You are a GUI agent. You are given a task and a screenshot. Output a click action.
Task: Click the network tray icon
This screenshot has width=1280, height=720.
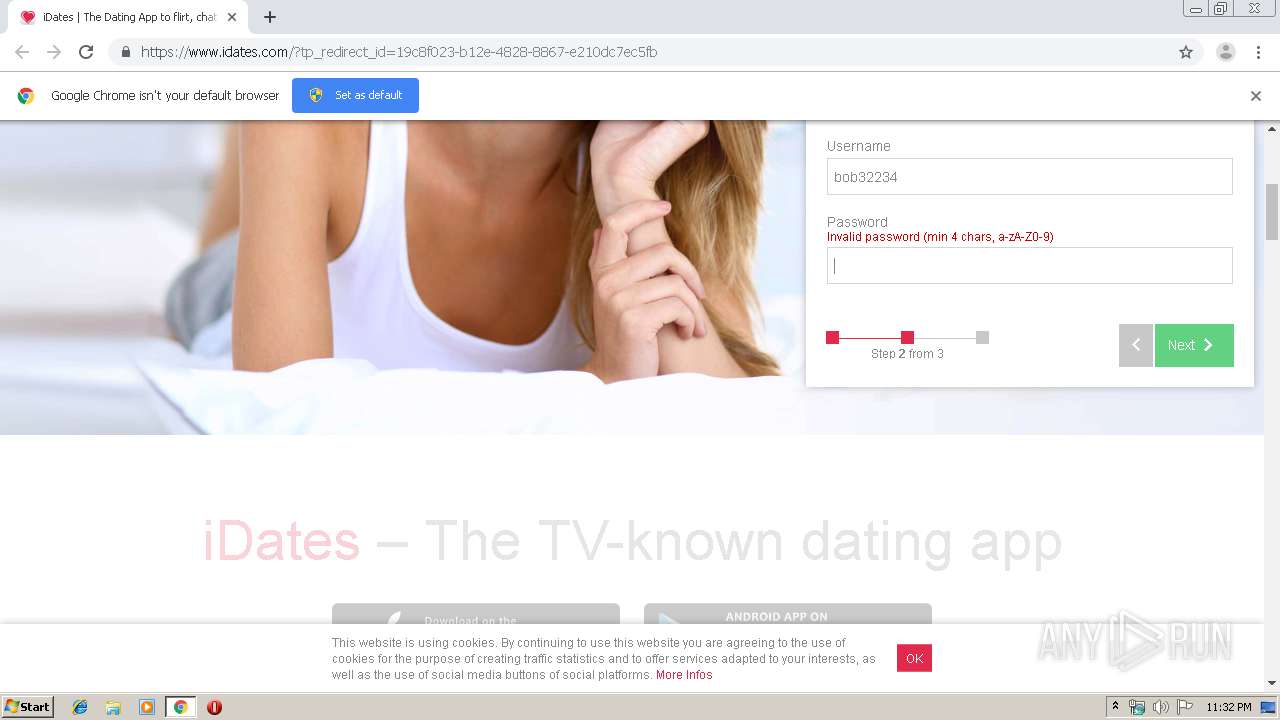(1137, 707)
